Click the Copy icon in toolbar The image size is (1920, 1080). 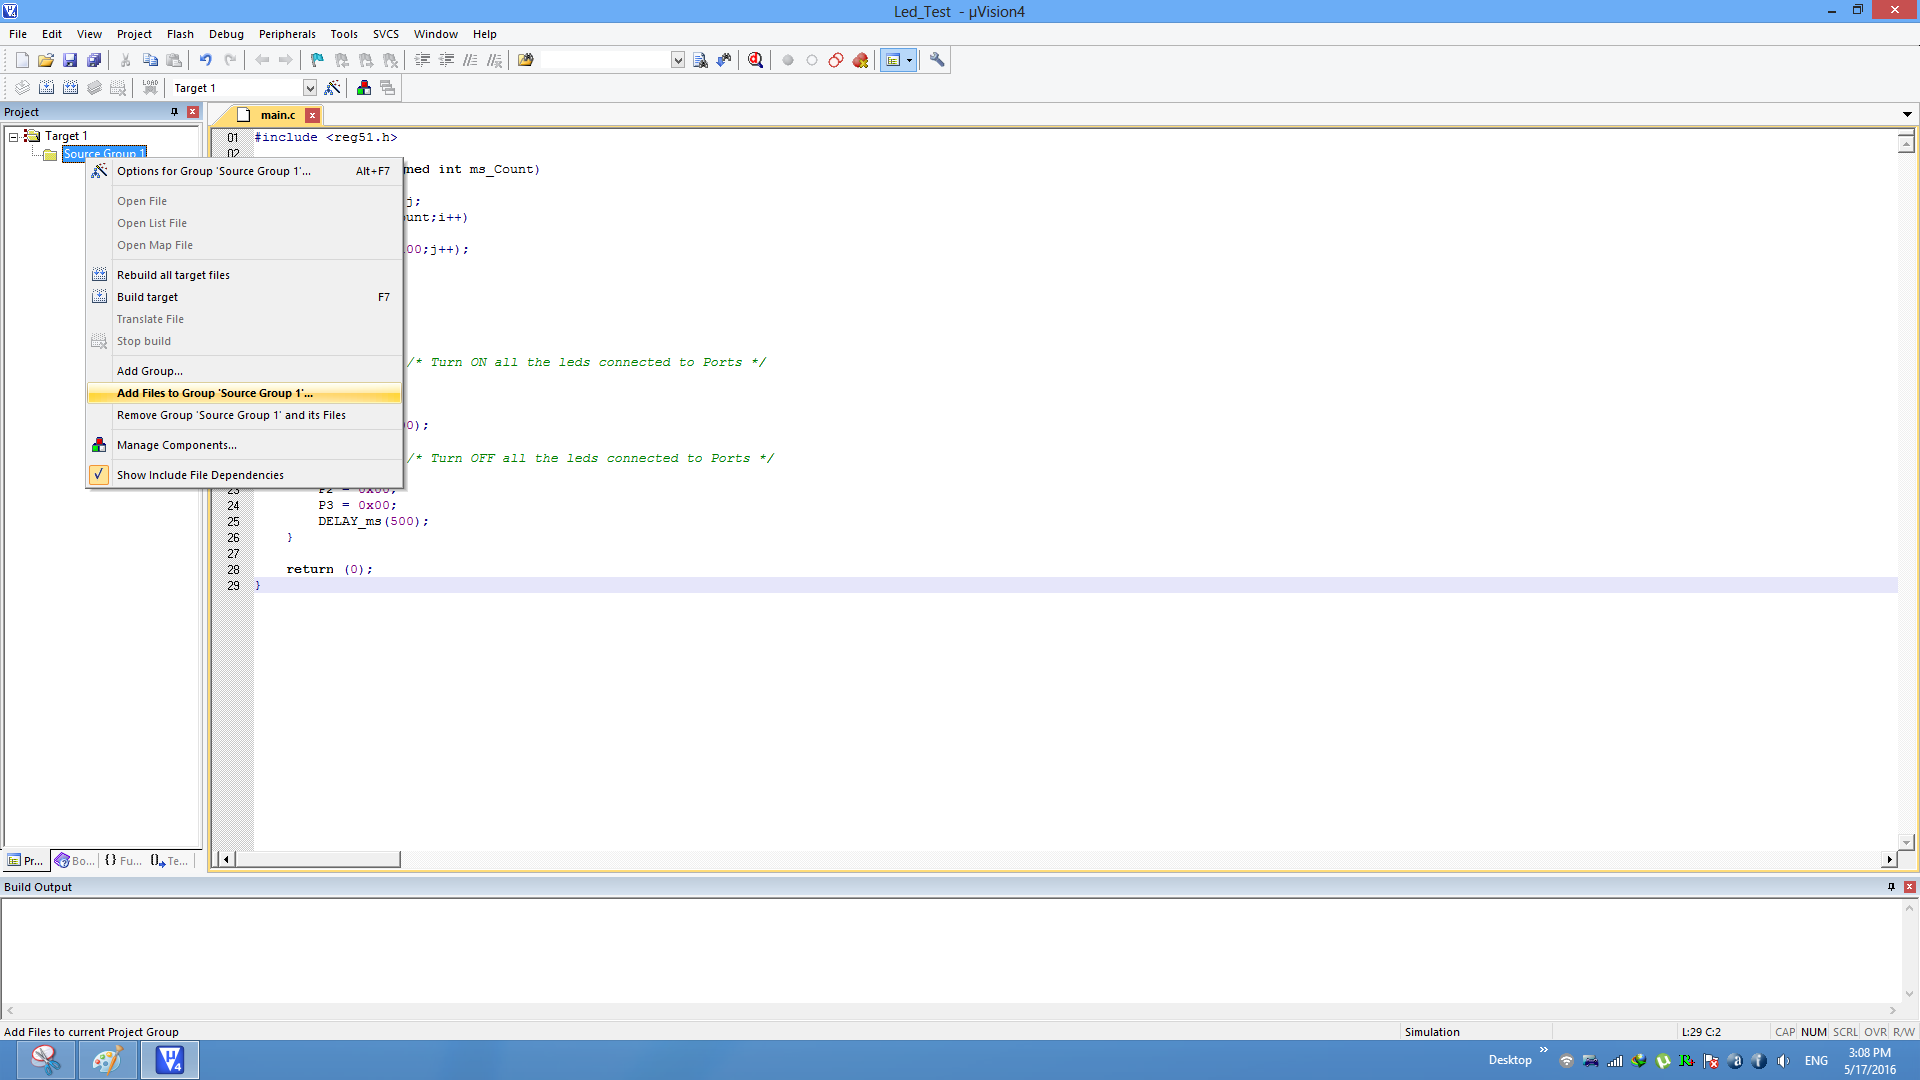[x=150, y=60]
